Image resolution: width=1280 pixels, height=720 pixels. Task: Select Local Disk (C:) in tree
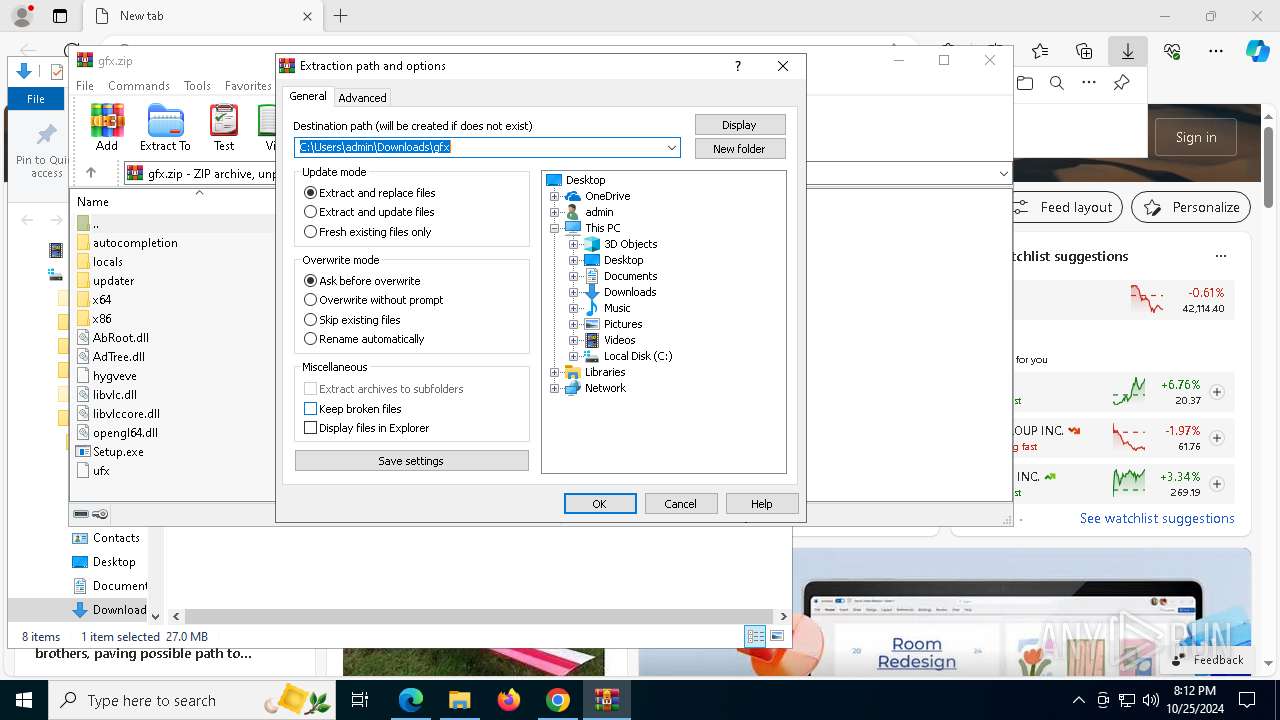click(638, 356)
